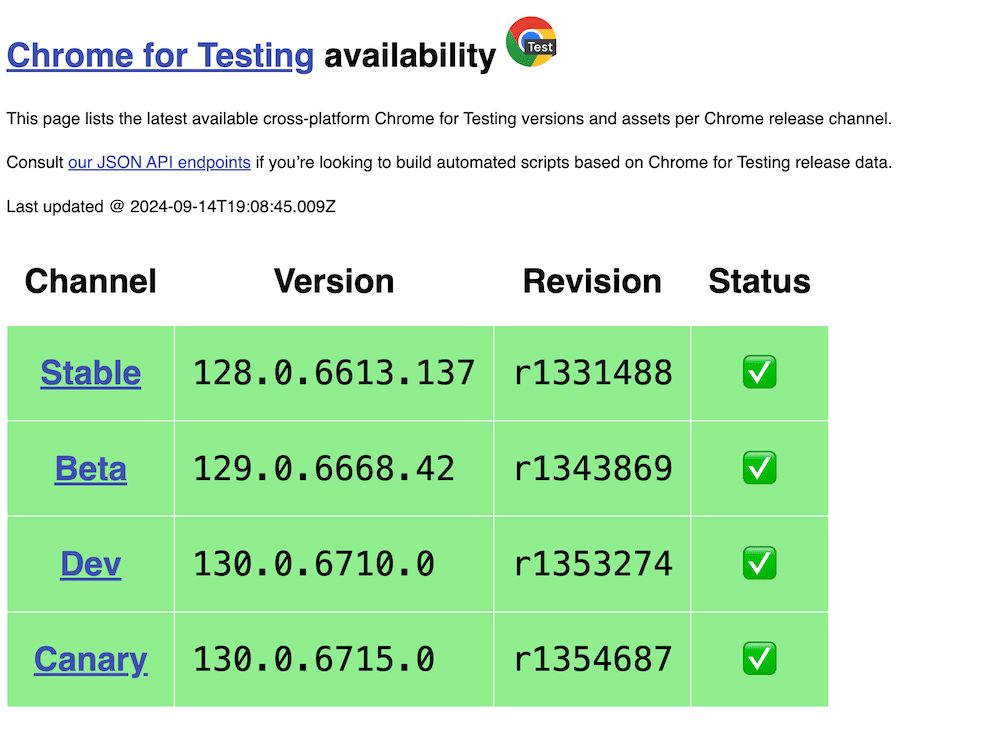Click the Canary revision r1354687
Image resolution: width=1000 pixels, height=753 pixels.
click(x=593, y=659)
